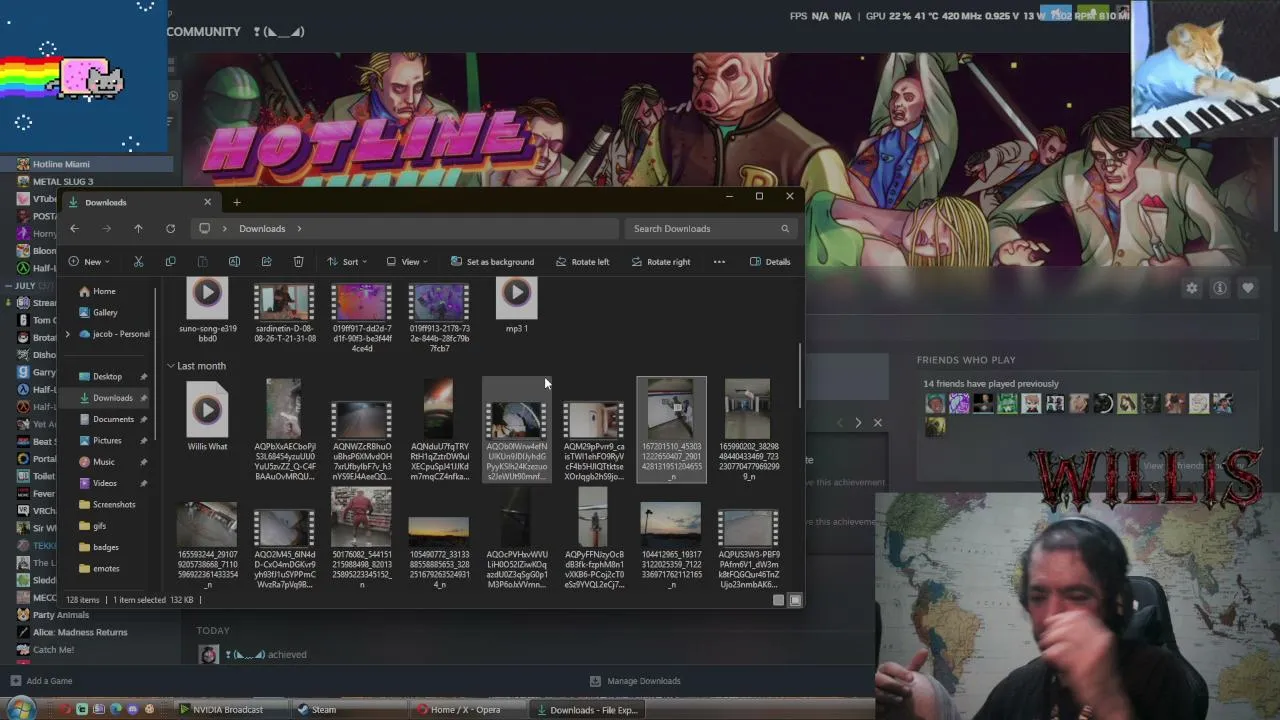Select the Willis What audio file
1280x720 pixels.
pos(207,416)
